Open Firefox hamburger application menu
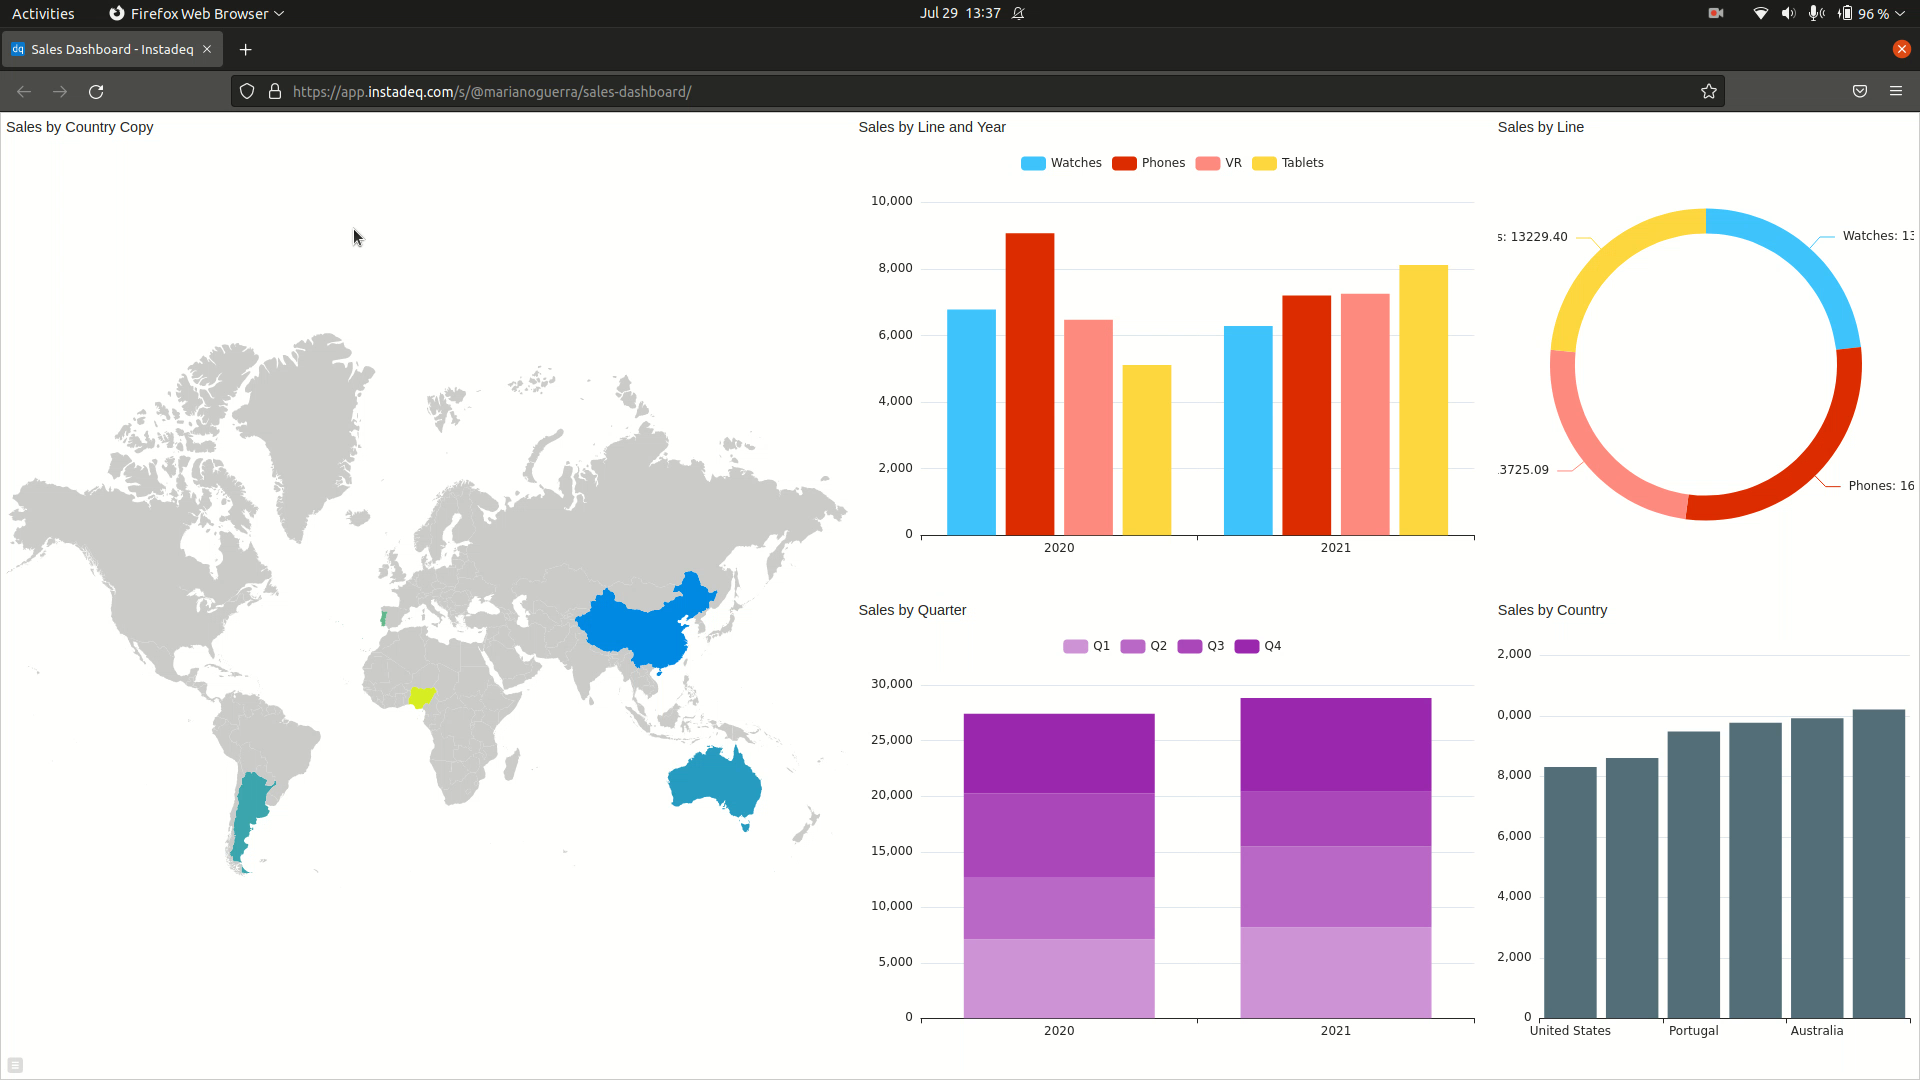The width and height of the screenshot is (1920, 1080). tap(1896, 91)
